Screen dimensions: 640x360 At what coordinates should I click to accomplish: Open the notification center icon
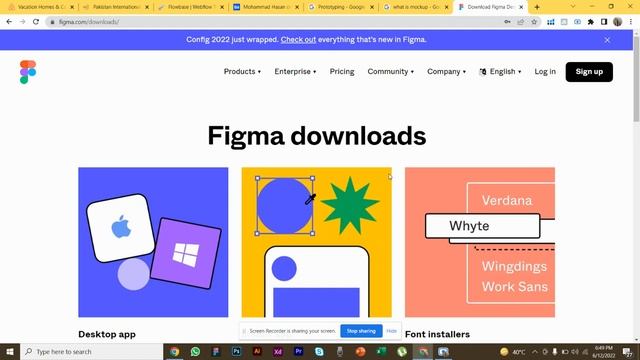pos(627,351)
